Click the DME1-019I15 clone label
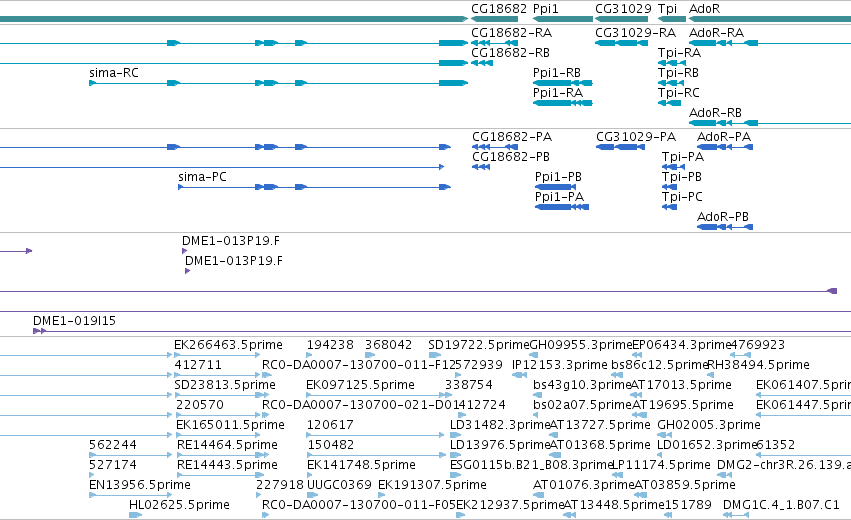Image resolution: width=851 pixels, height=520 pixels. [x=74, y=321]
